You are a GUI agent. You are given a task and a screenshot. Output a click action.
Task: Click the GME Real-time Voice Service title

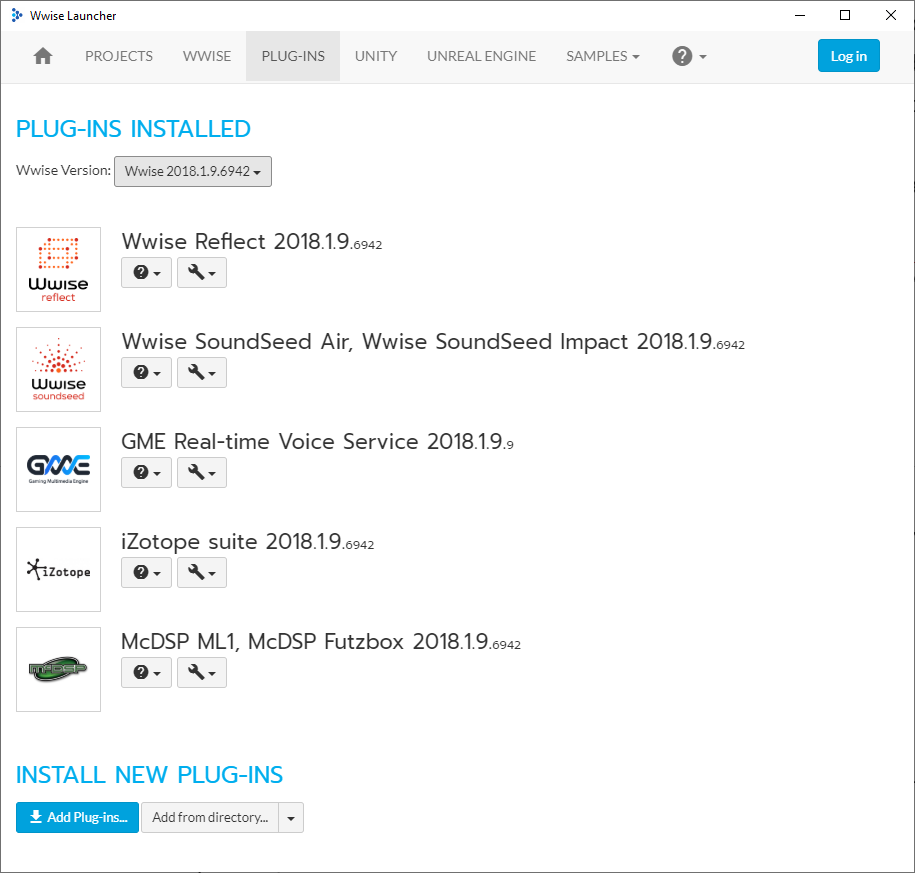pos(317,442)
